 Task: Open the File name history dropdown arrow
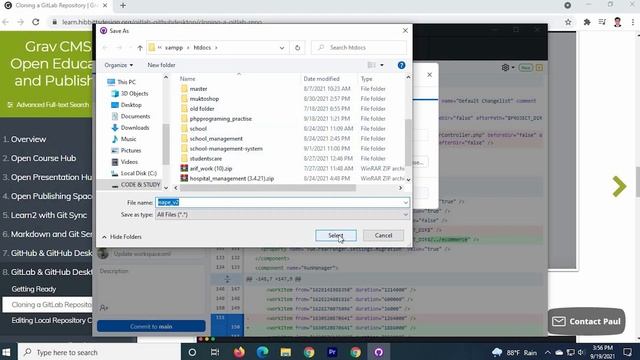click(x=405, y=202)
